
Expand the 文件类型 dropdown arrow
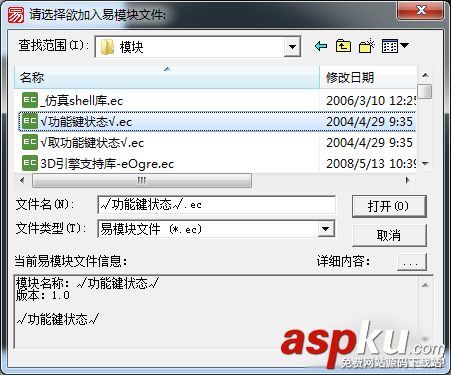point(326,229)
